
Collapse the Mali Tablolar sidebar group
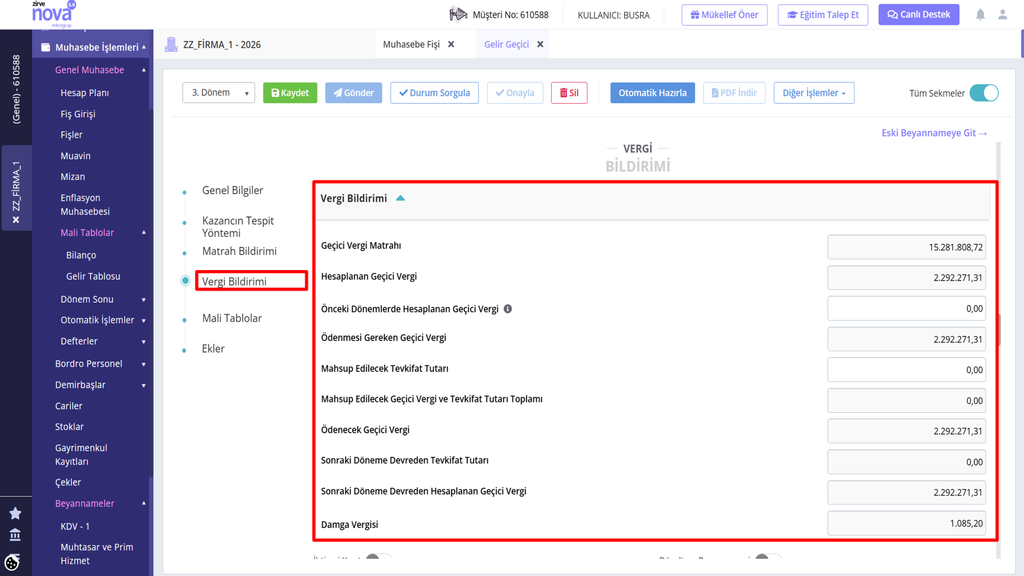point(144,233)
